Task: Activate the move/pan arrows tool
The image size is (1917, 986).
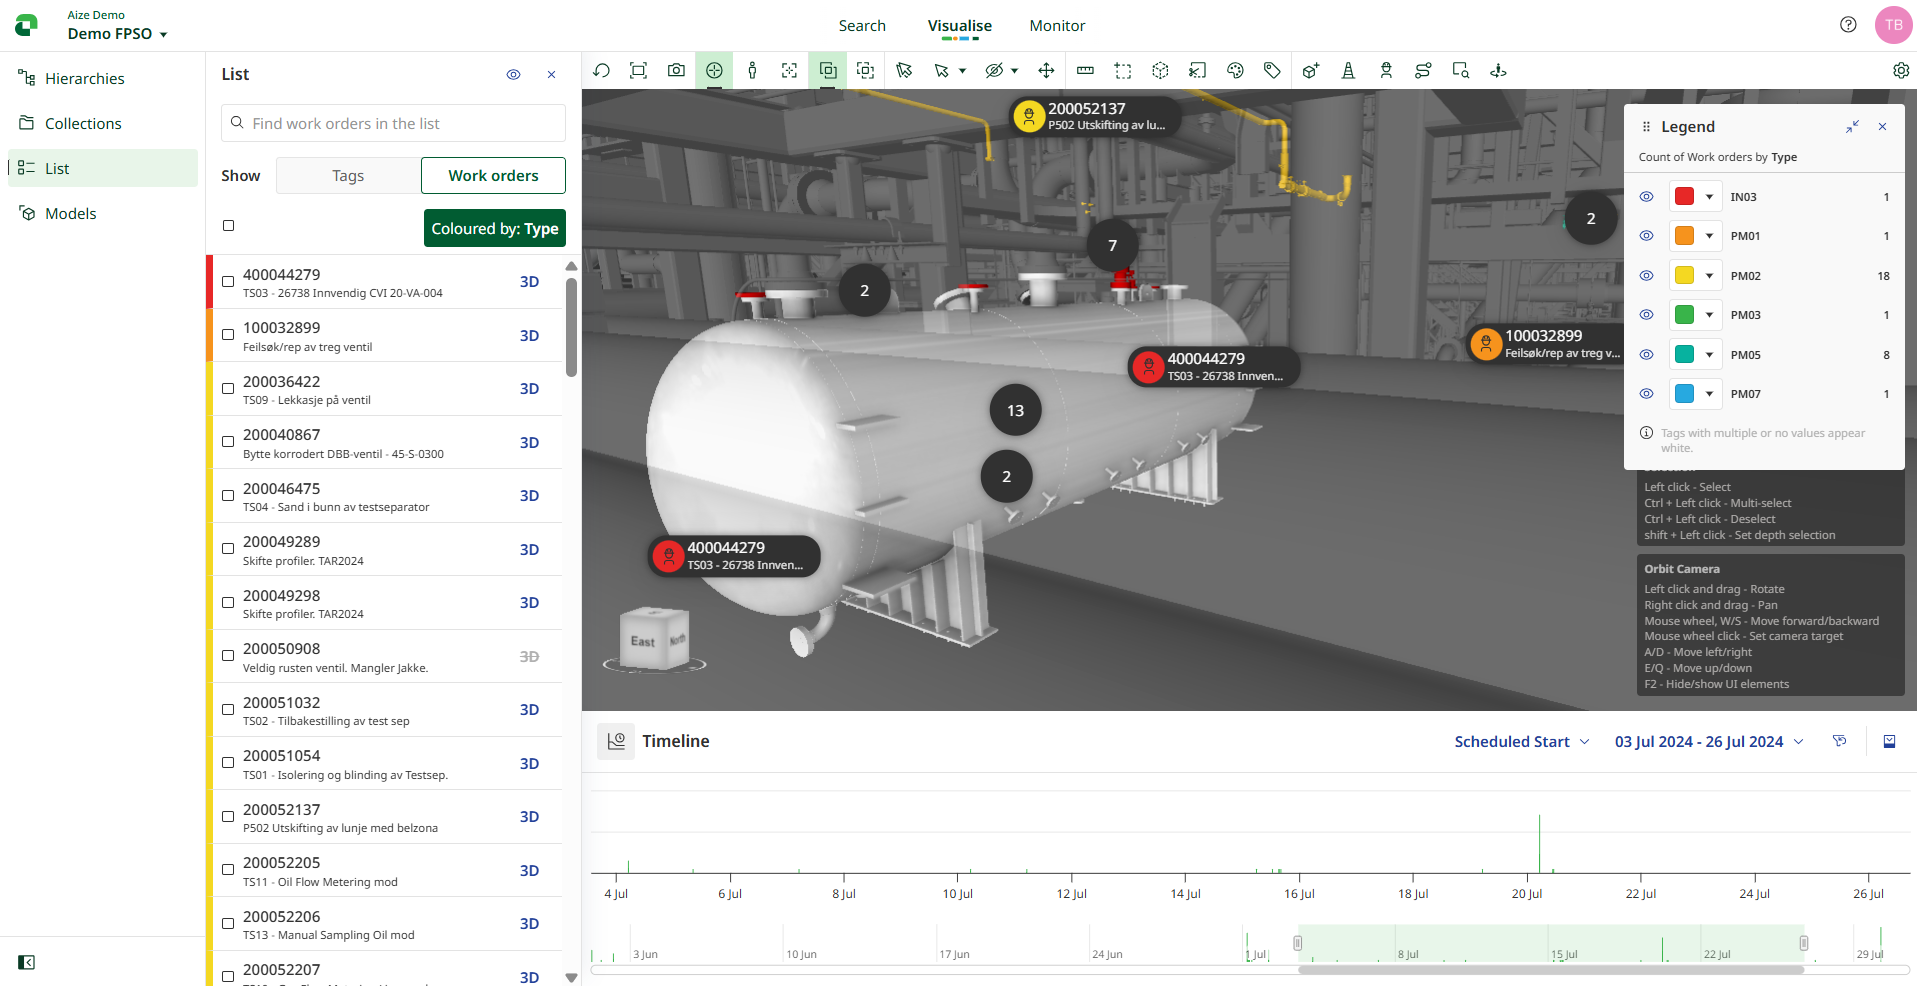Action: [x=1046, y=71]
